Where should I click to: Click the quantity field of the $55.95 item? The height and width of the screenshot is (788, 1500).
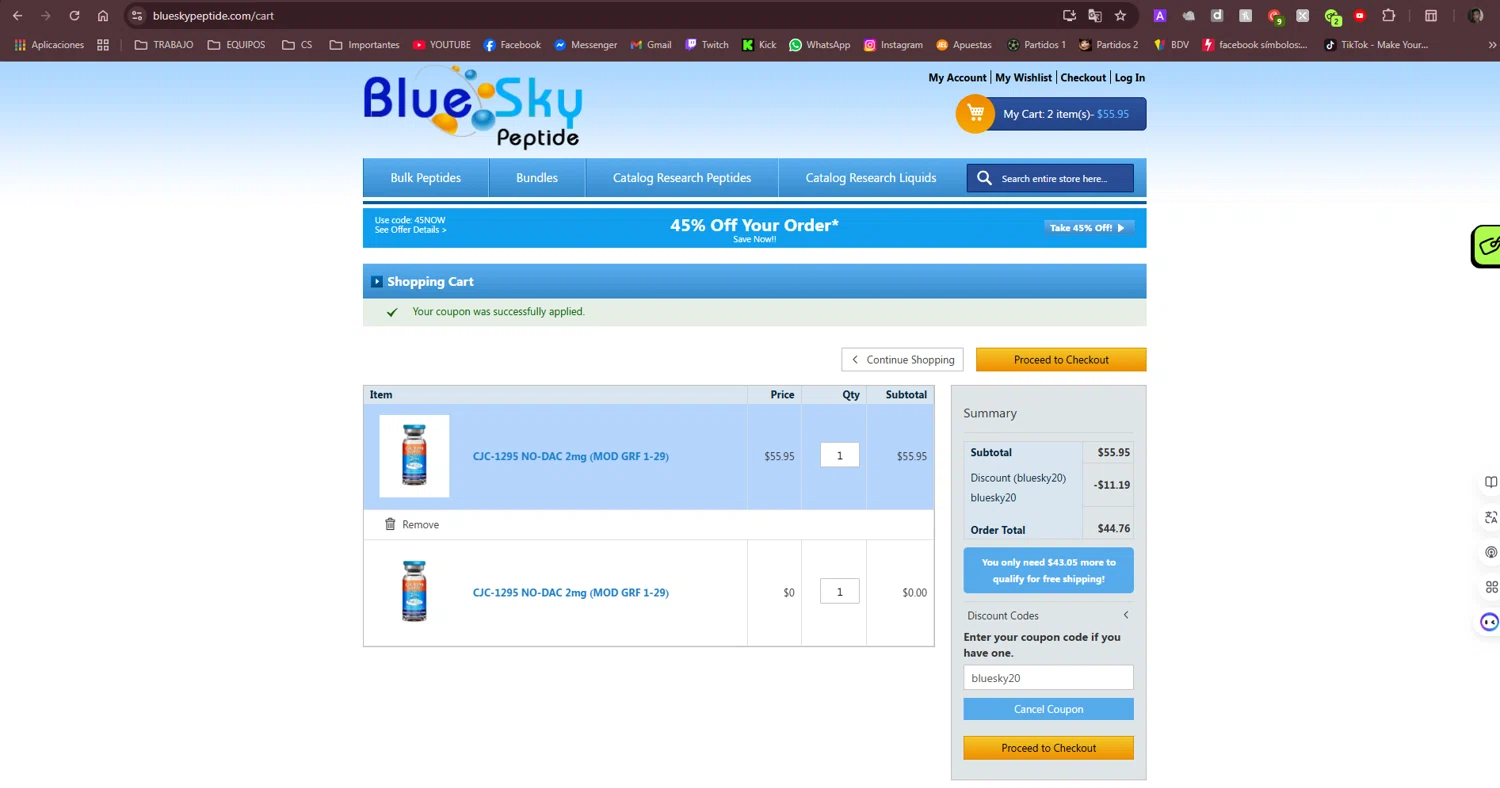839,456
